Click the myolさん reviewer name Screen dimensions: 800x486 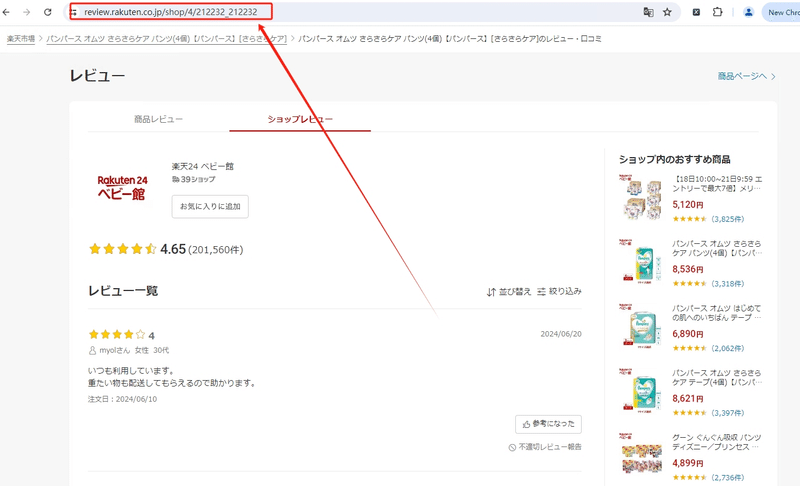click(x=114, y=350)
